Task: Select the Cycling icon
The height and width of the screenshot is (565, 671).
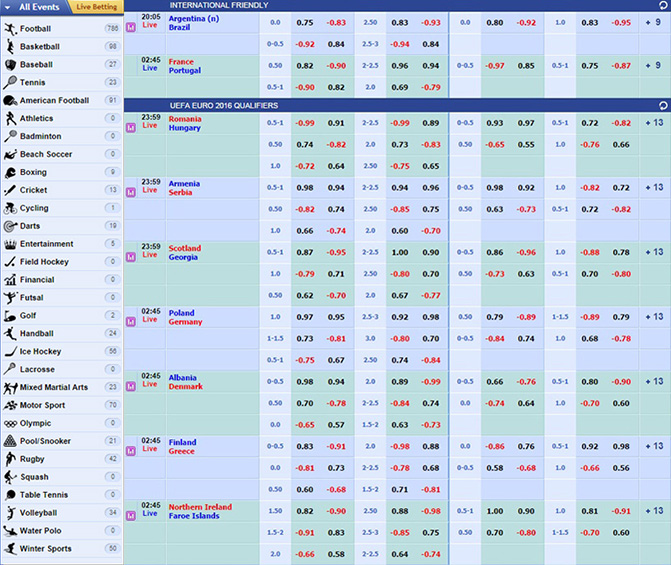Action: tap(10, 208)
